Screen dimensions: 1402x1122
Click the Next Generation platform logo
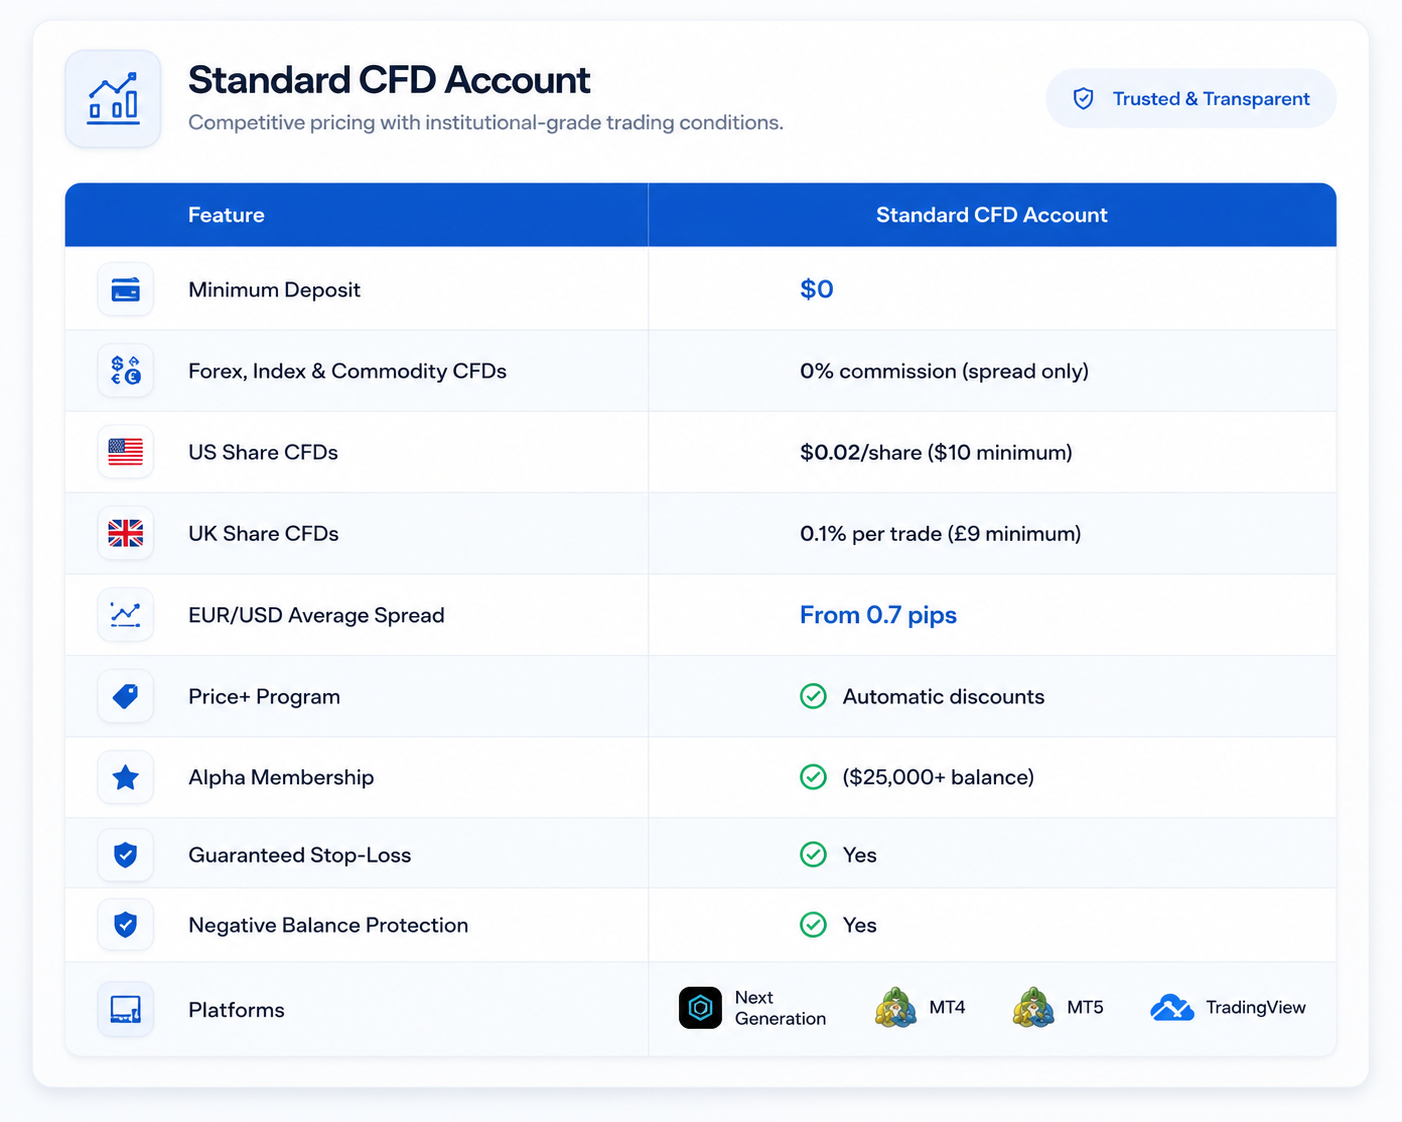tap(700, 1008)
